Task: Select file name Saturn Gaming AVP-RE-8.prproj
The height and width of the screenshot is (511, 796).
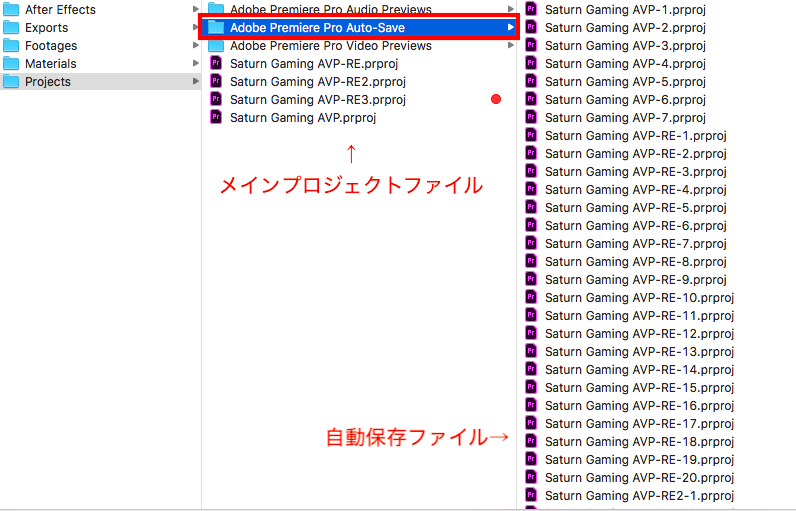Action: point(636,262)
